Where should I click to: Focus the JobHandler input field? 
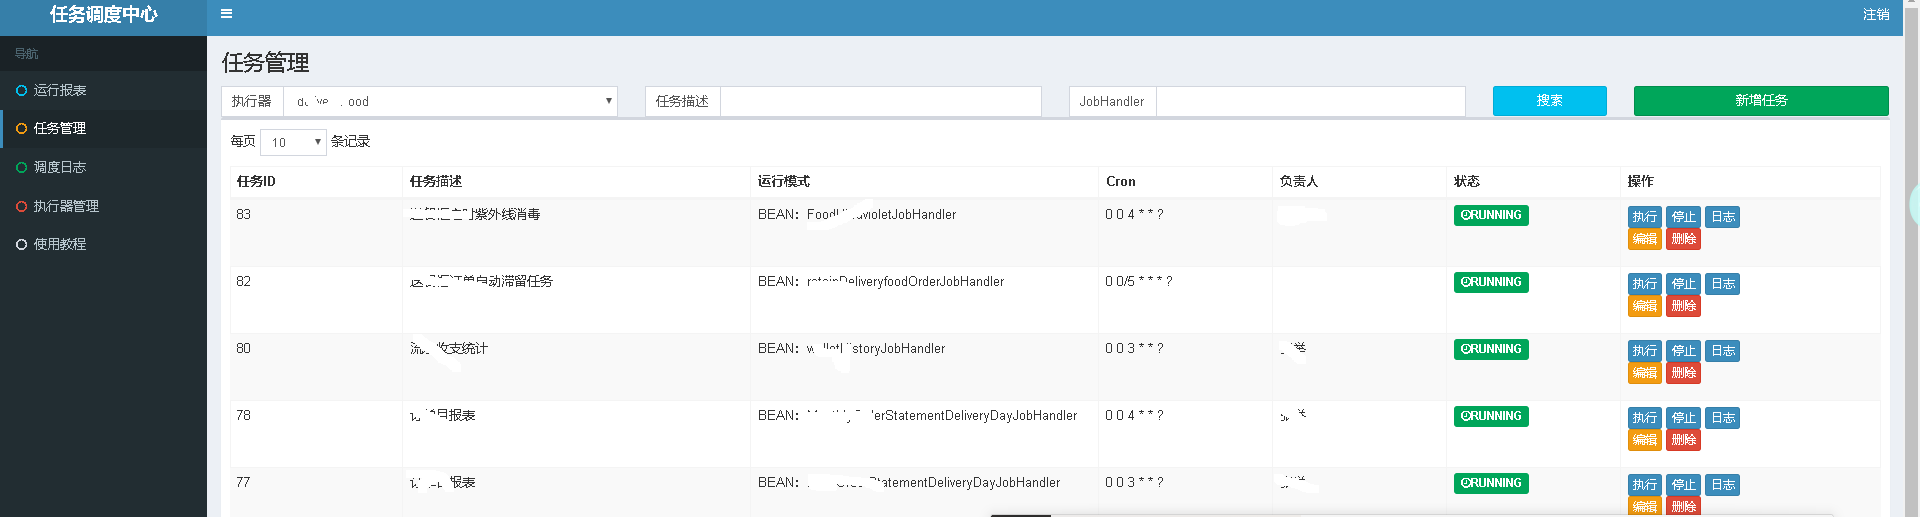tap(1310, 101)
